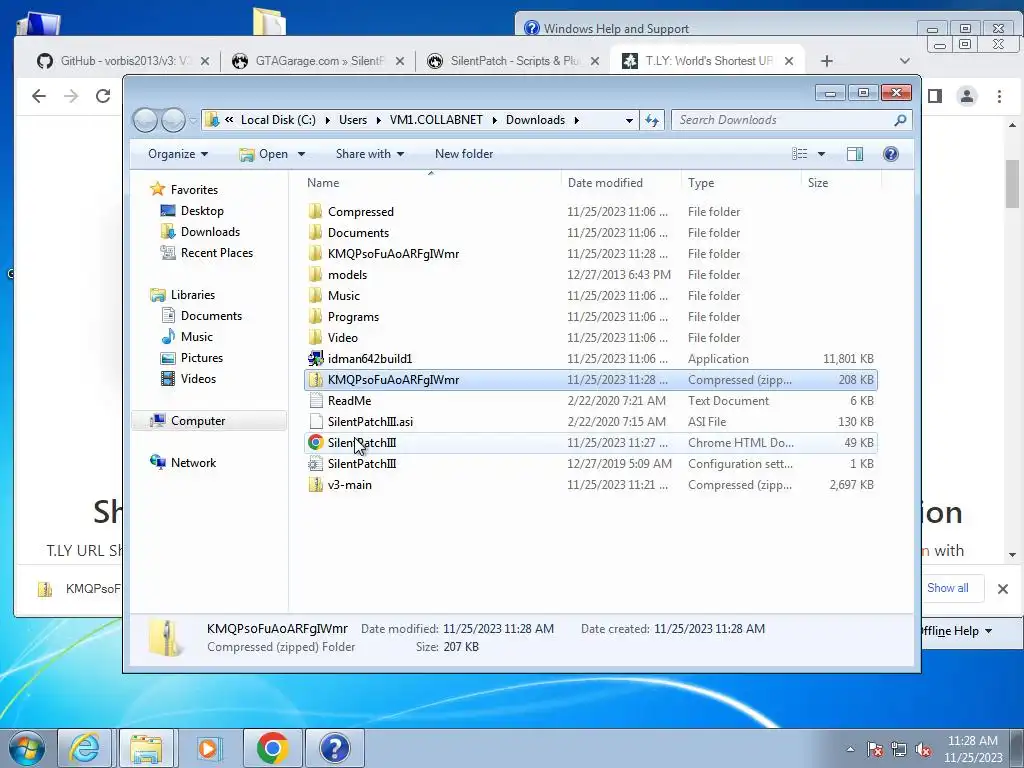Switch to the GTAGarage.com SilentPatch tab
Image resolution: width=1024 pixels, height=768 pixels.
319,61
